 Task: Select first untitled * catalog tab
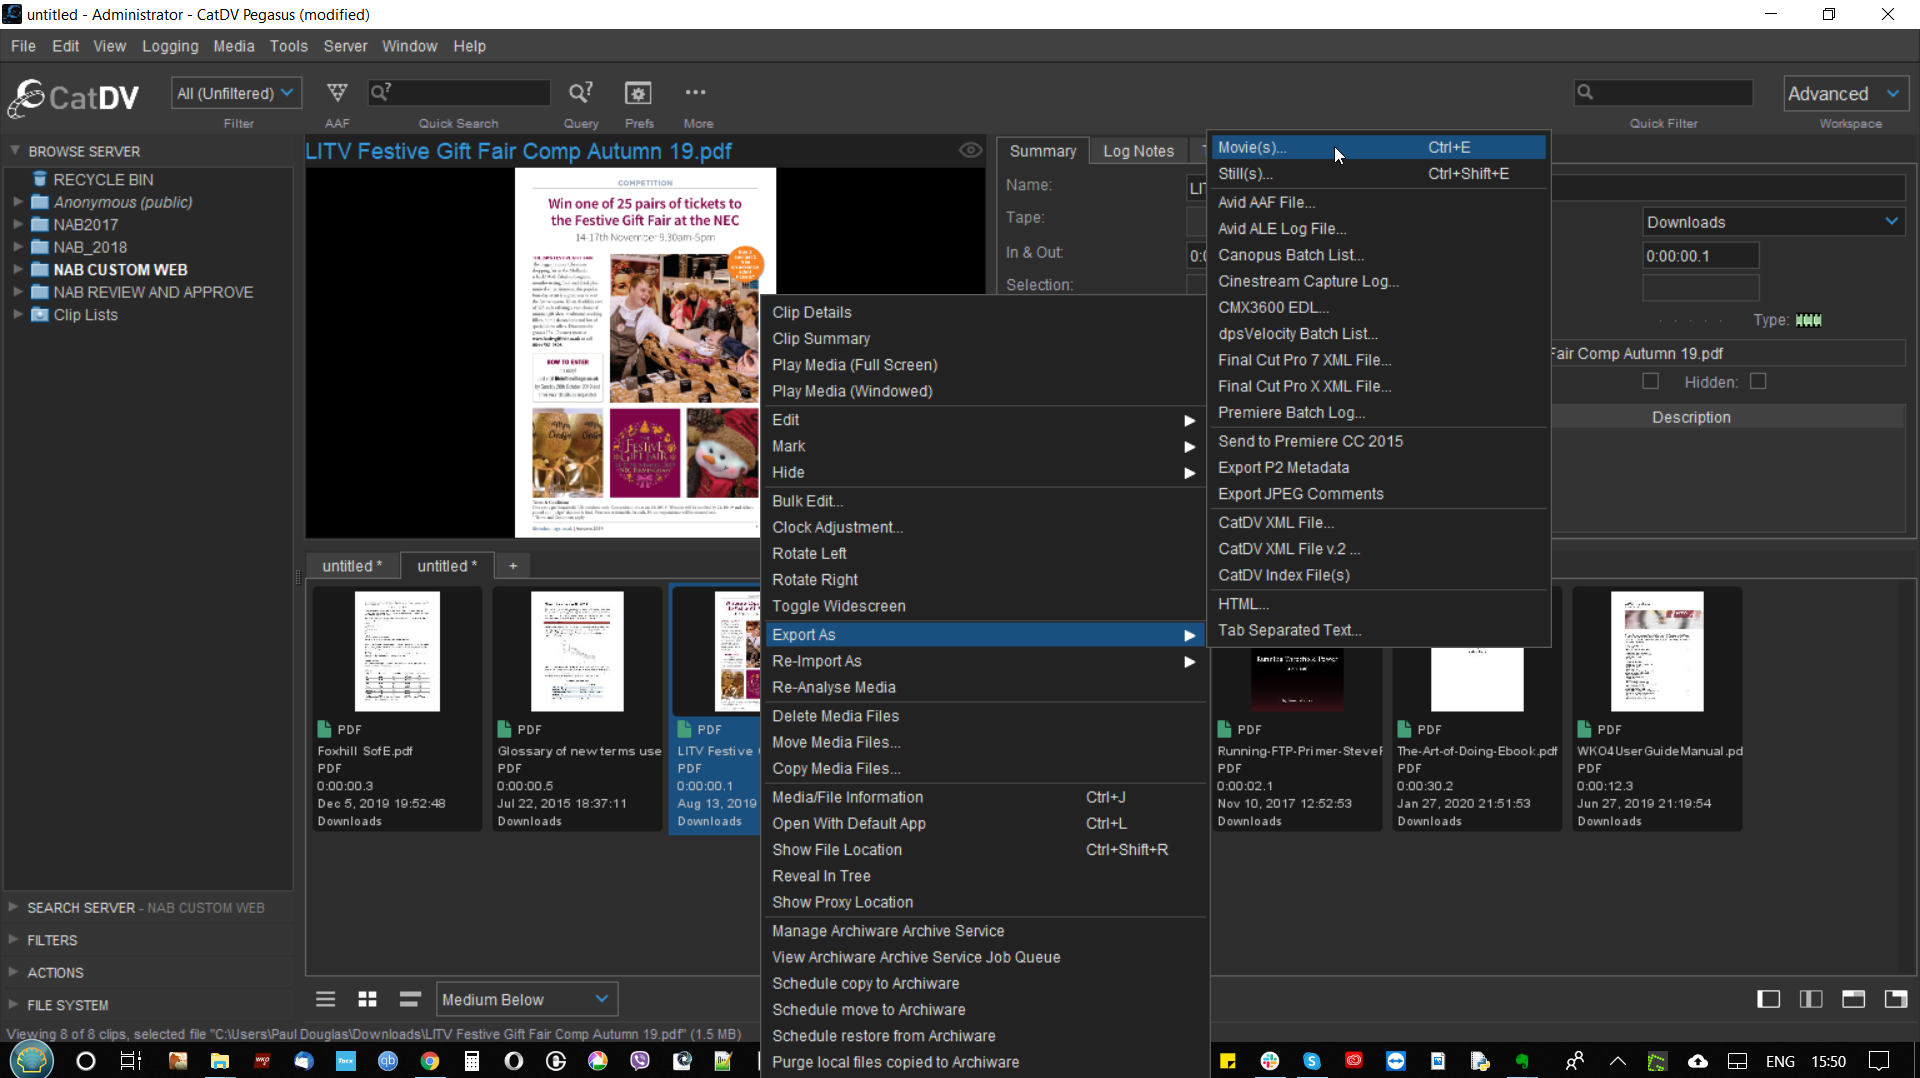pyautogui.click(x=352, y=566)
